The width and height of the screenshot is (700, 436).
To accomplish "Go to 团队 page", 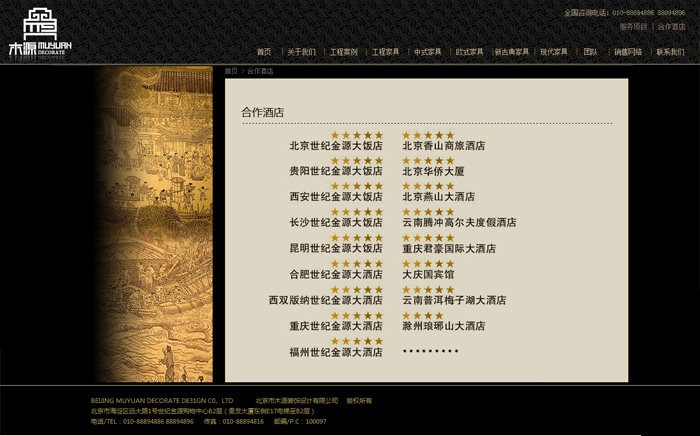I will pyautogui.click(x=590, y=52).
